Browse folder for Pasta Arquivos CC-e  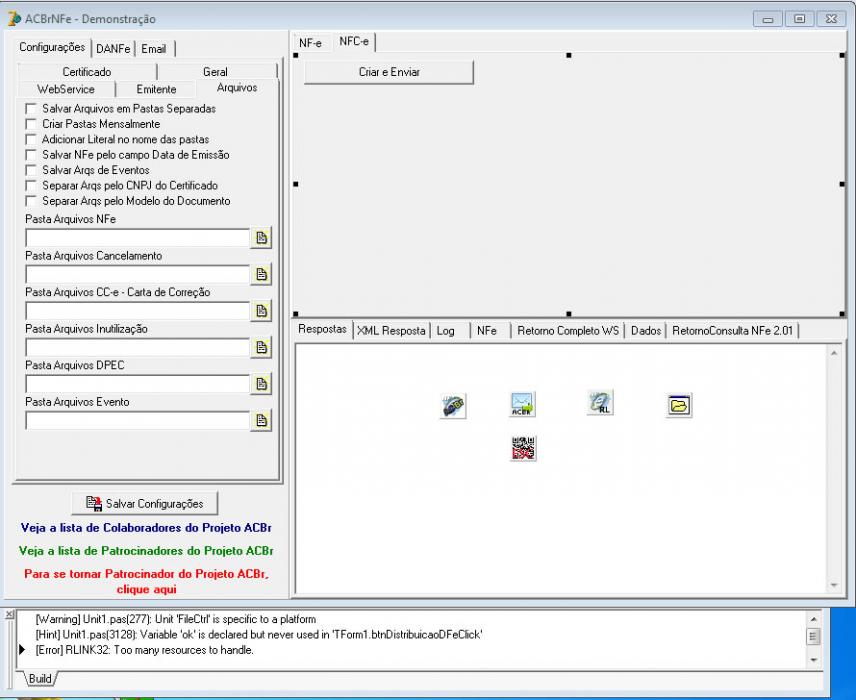(261, 311)
